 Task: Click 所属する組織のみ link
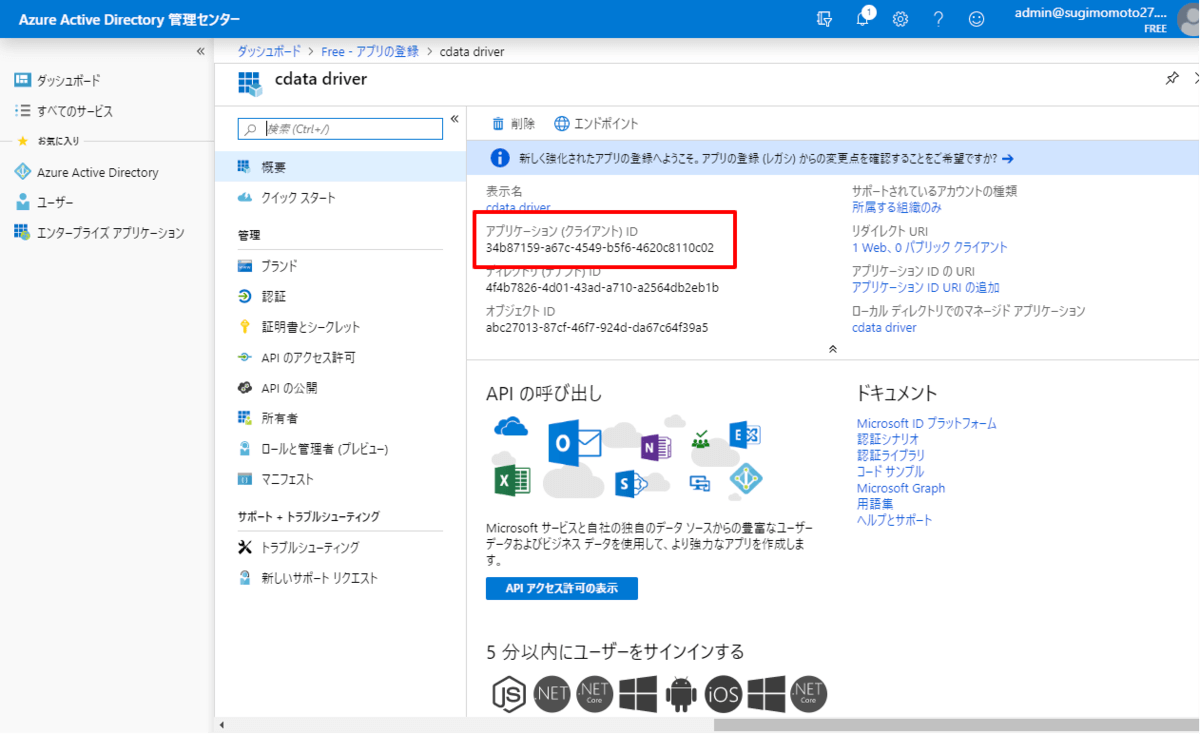(x=897, y=208)
